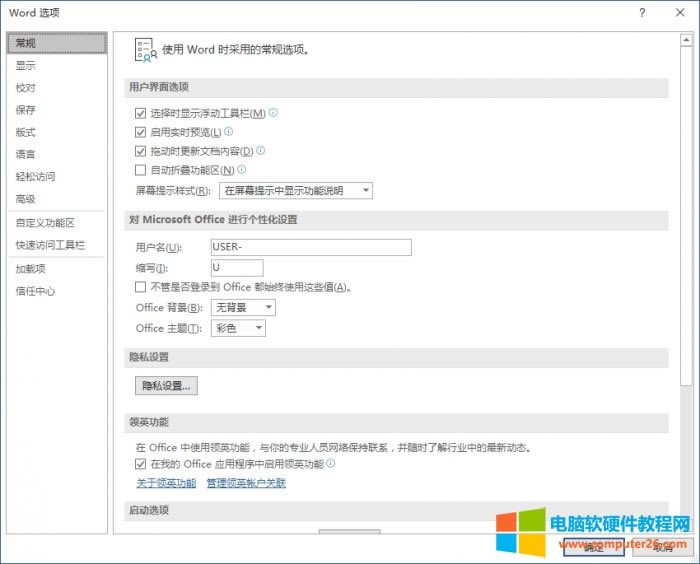Click the vertical scrollbar thumb
700x564 pixels.
(x=686, y=215)
